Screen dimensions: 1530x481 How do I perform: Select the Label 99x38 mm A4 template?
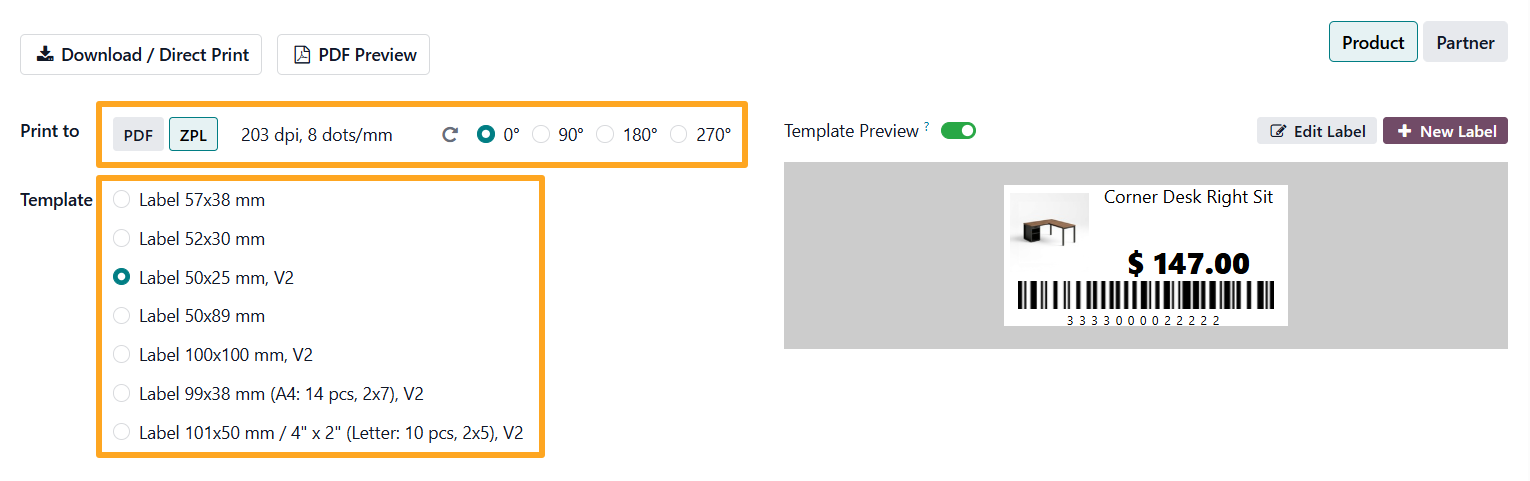(x=122, y=394)
